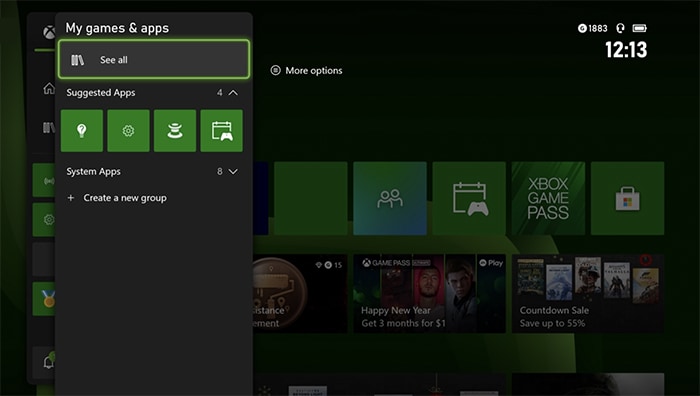Select the Xbox logo tab in the guide
The width and height of the screenshot is (700, 396).
click(49, 33)
